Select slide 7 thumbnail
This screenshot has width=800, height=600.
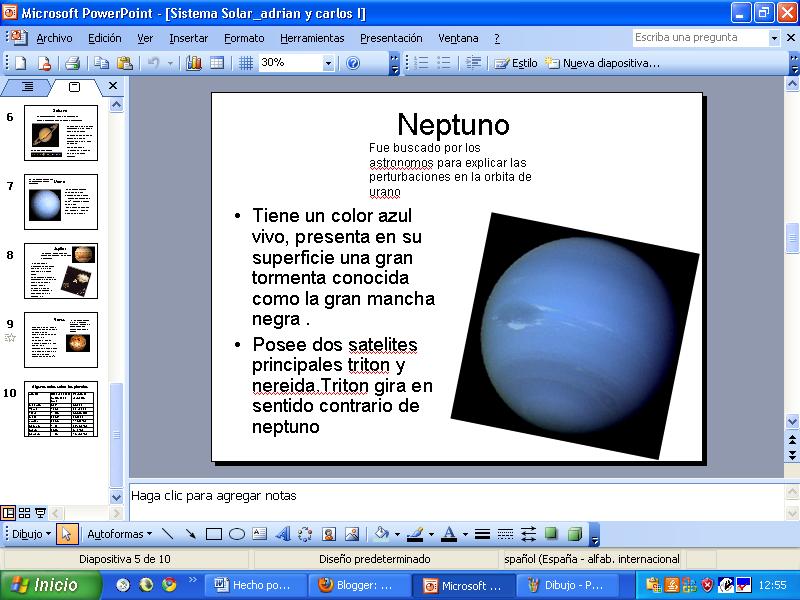pos(61,202)
